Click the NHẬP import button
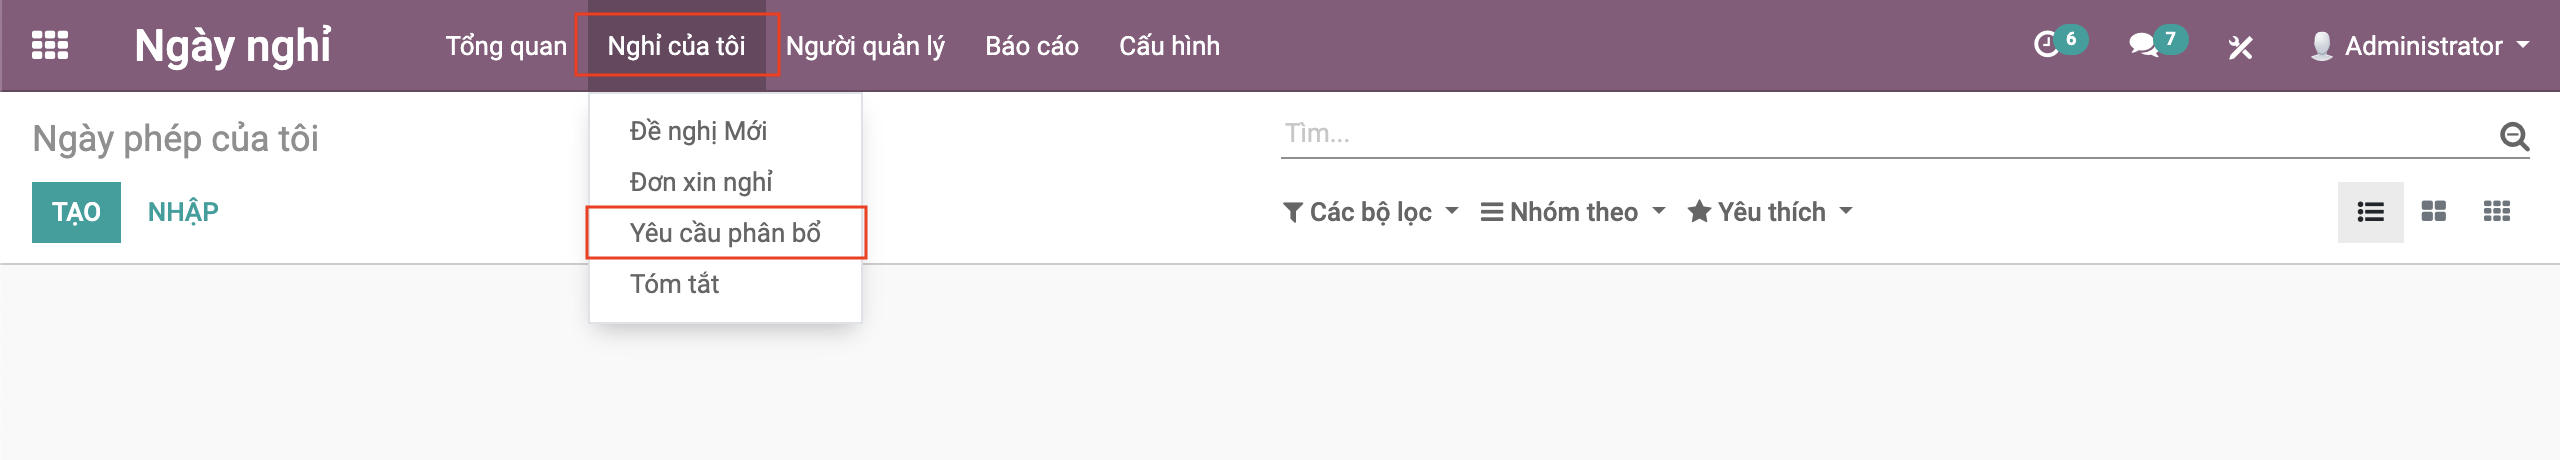The width and height of the screenshot is (2560, 460). point(183,212)
